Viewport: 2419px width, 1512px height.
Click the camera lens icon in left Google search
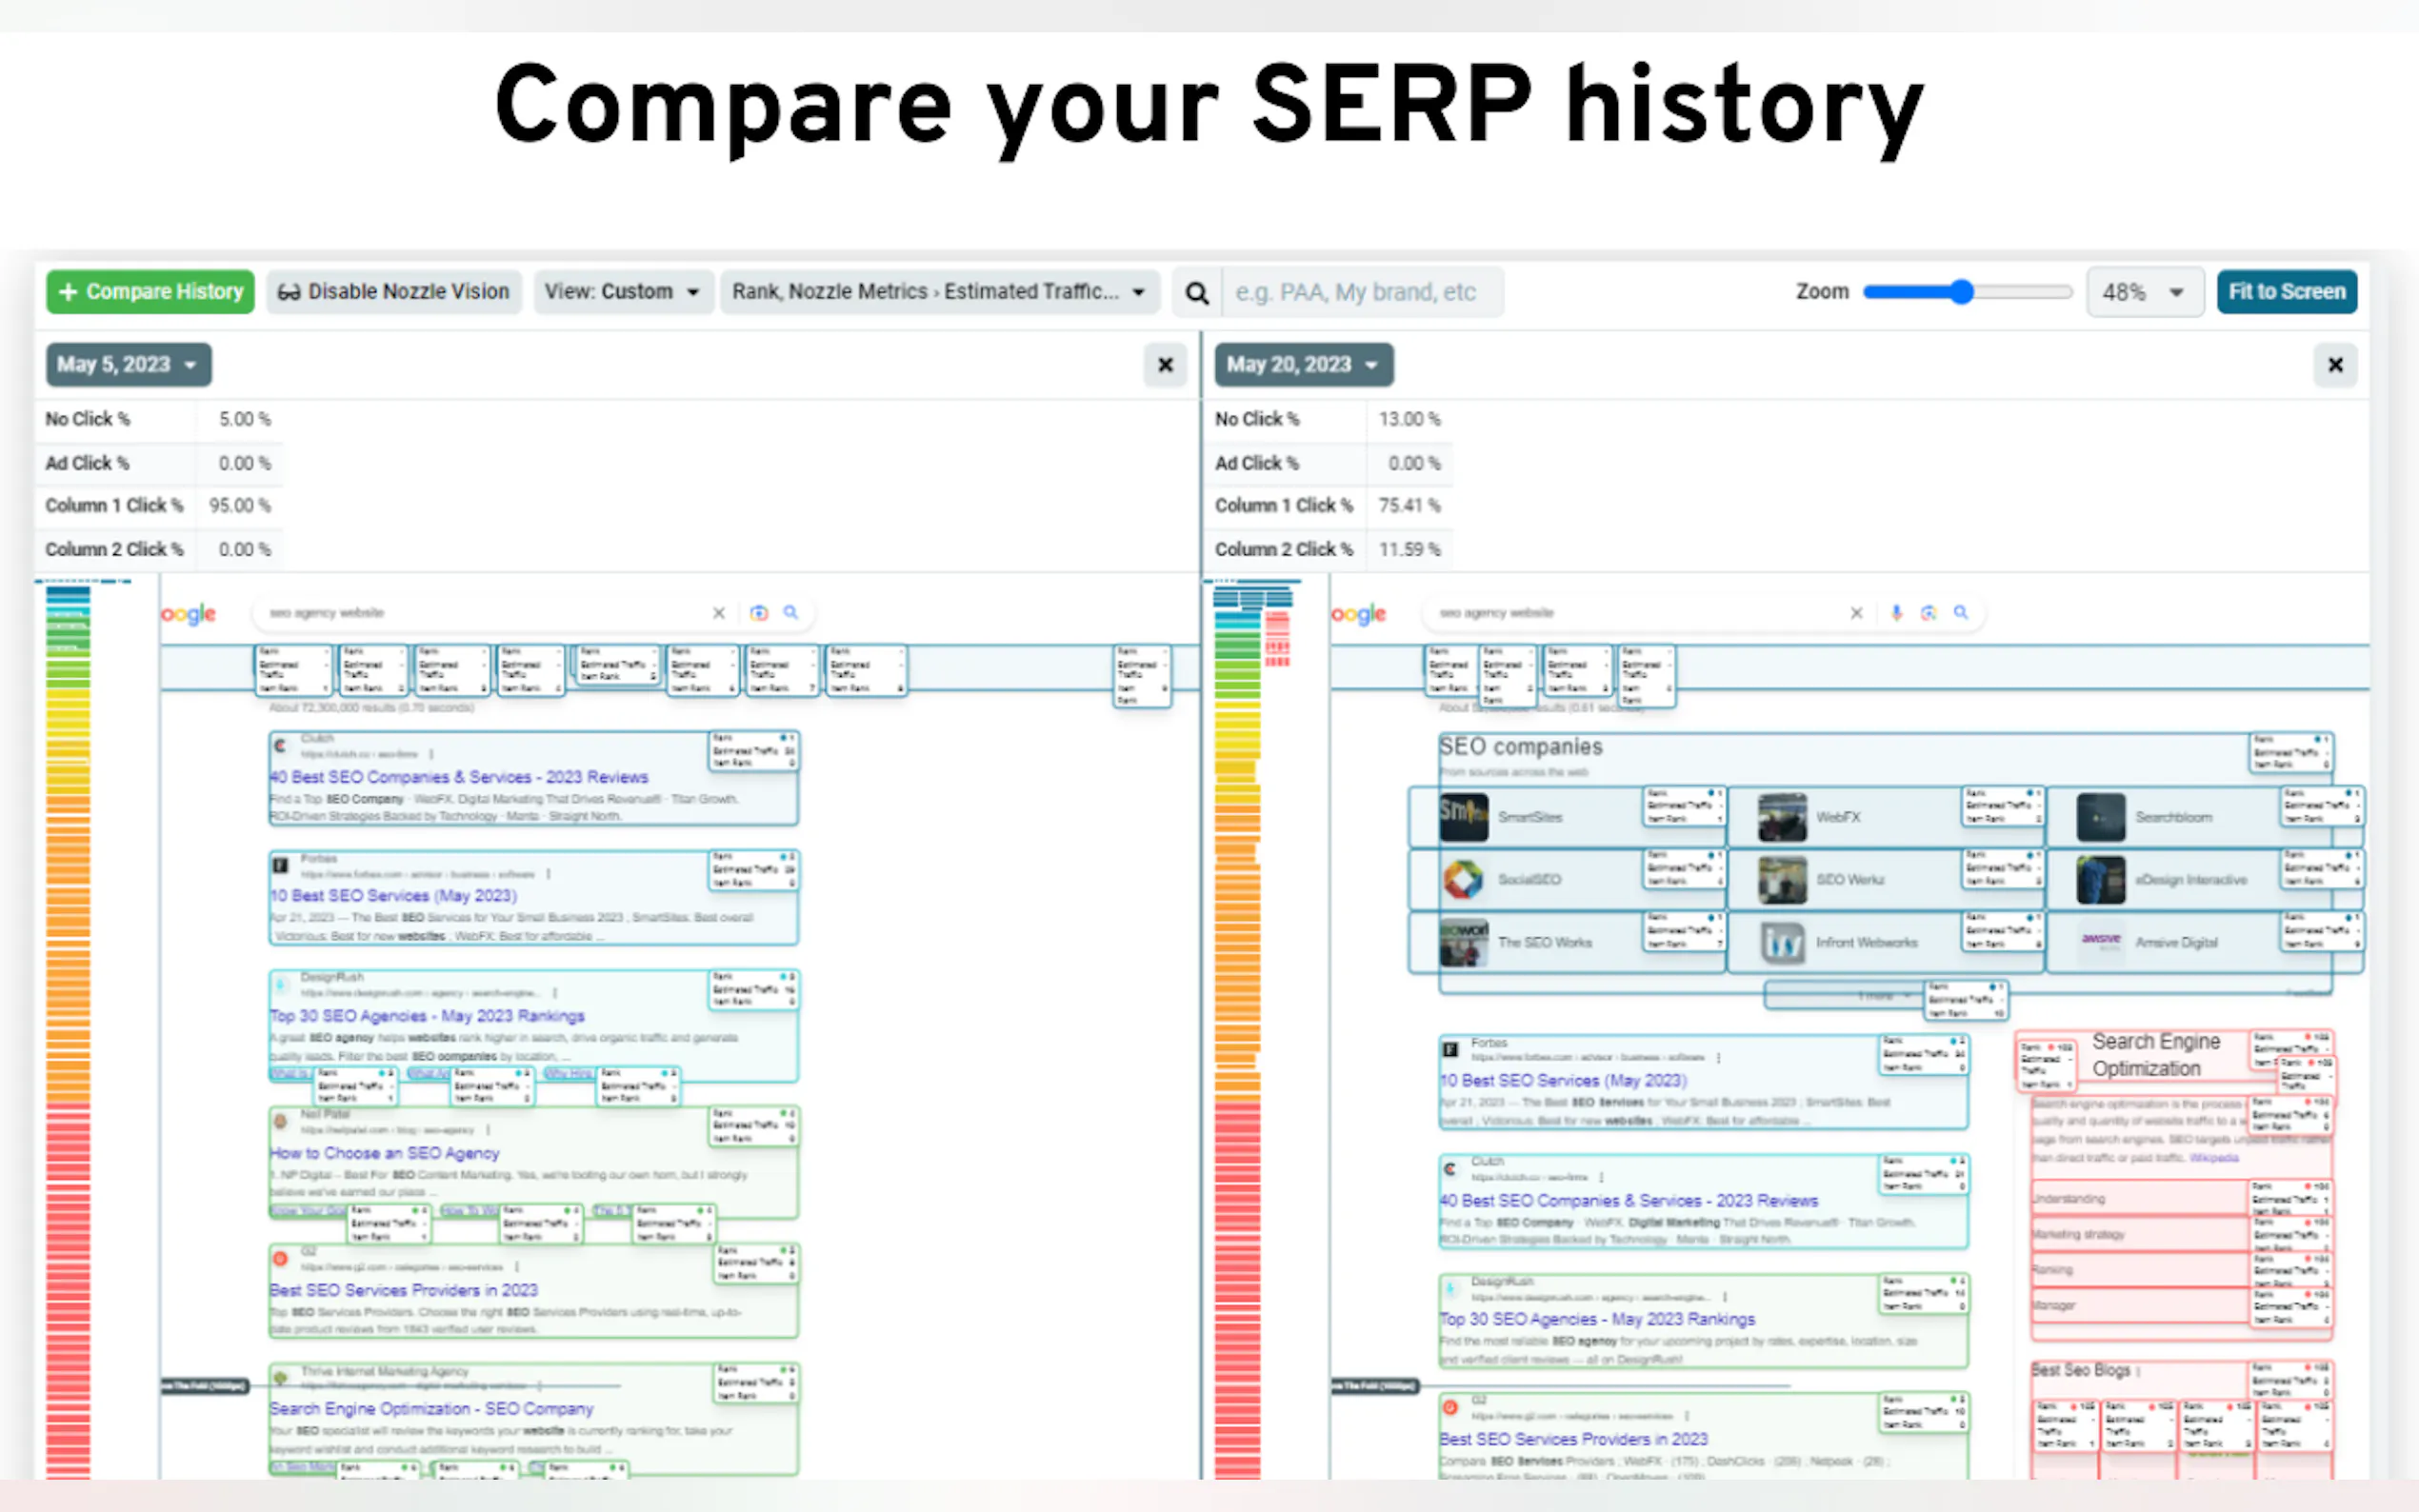(759, 612)
